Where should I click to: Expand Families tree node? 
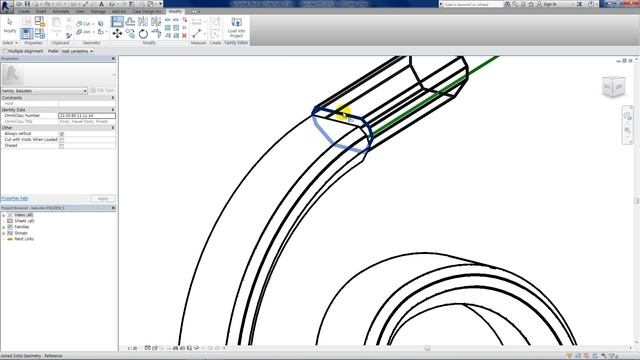pyautogui.click(x=4, y=227)
